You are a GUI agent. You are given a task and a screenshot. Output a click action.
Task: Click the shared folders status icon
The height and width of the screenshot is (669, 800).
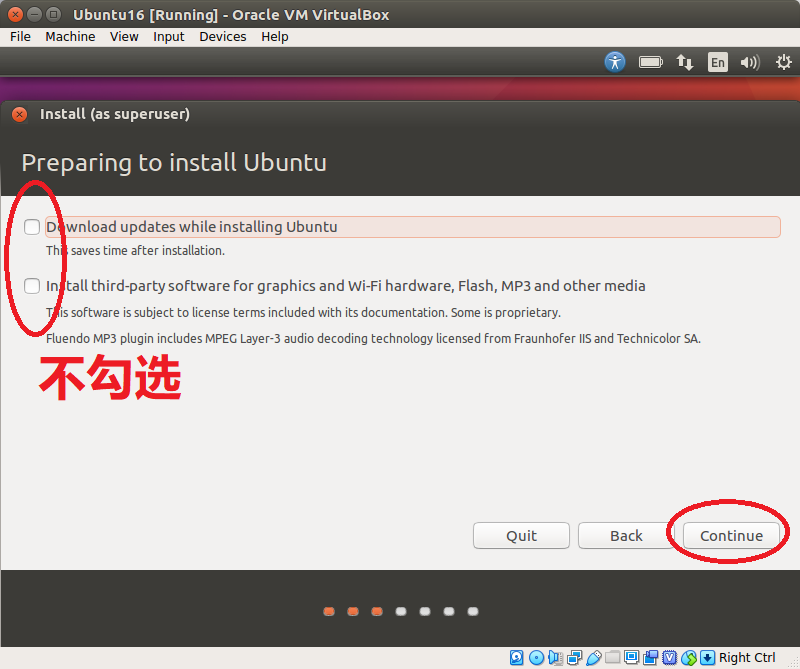pyautogui.click(x=613, y=657)
